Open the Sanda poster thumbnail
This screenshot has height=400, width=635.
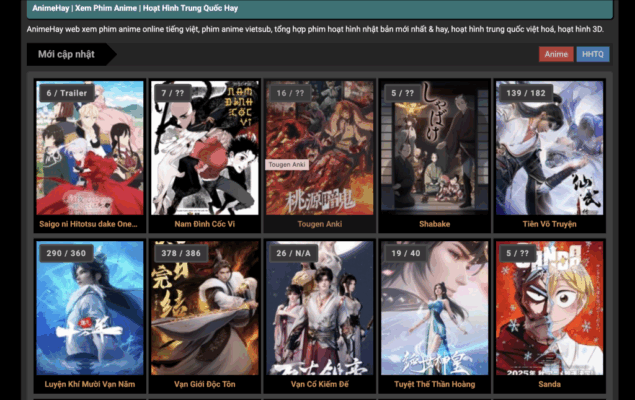click(549, 310)
